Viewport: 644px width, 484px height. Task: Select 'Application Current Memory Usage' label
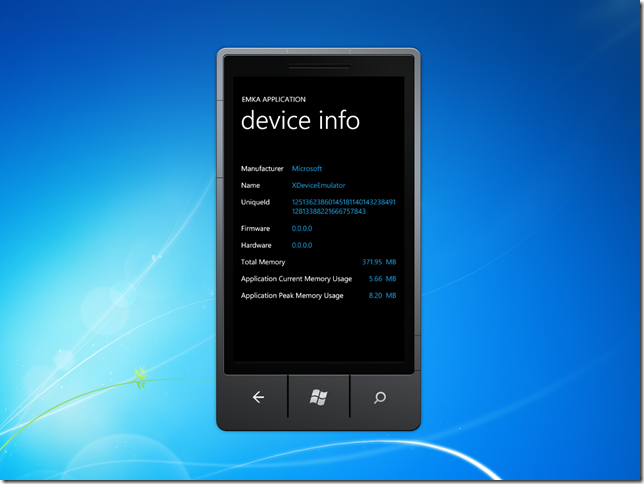(296, 279)
